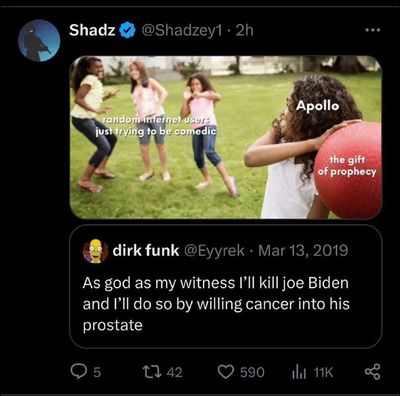
Task: Open dirk funk's Homer Simpson avatar
Action: click(x=95, y=251)
